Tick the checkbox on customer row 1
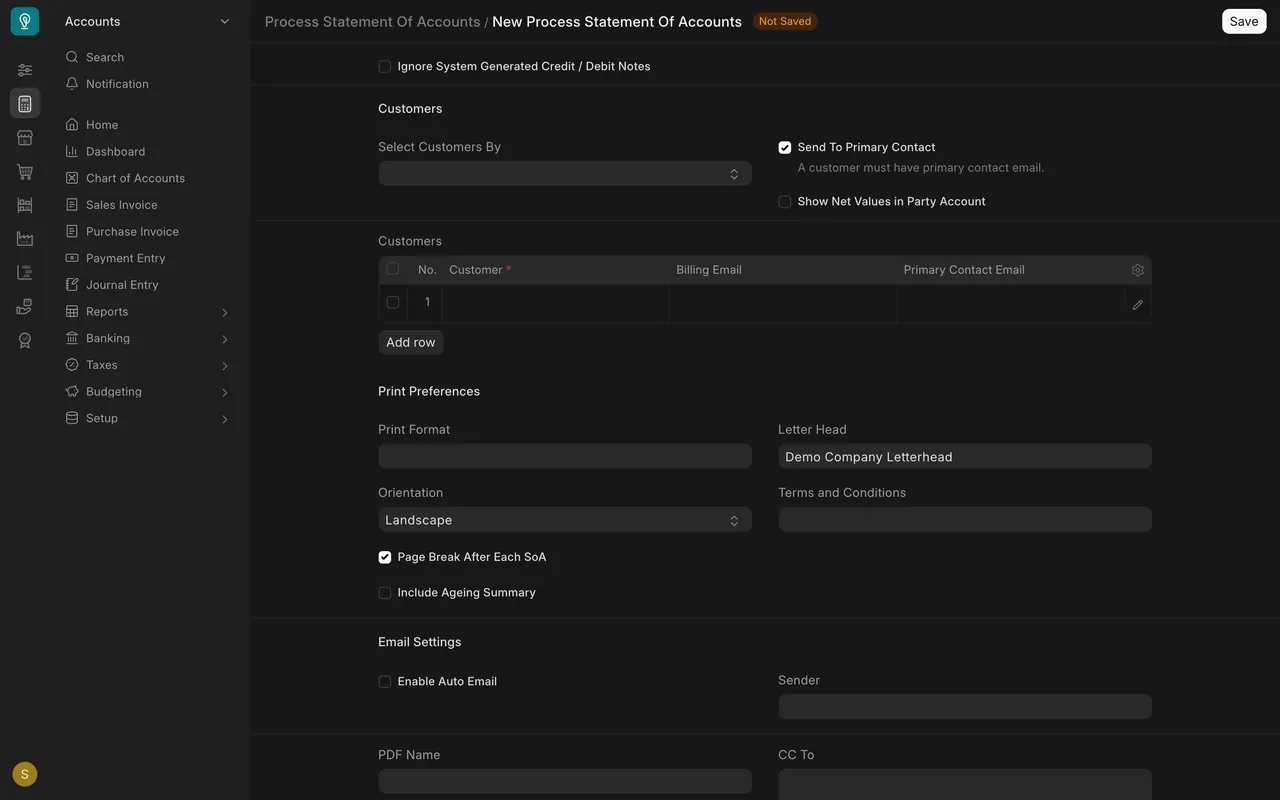Screen dimensions: 1280x800 [393, 302]
